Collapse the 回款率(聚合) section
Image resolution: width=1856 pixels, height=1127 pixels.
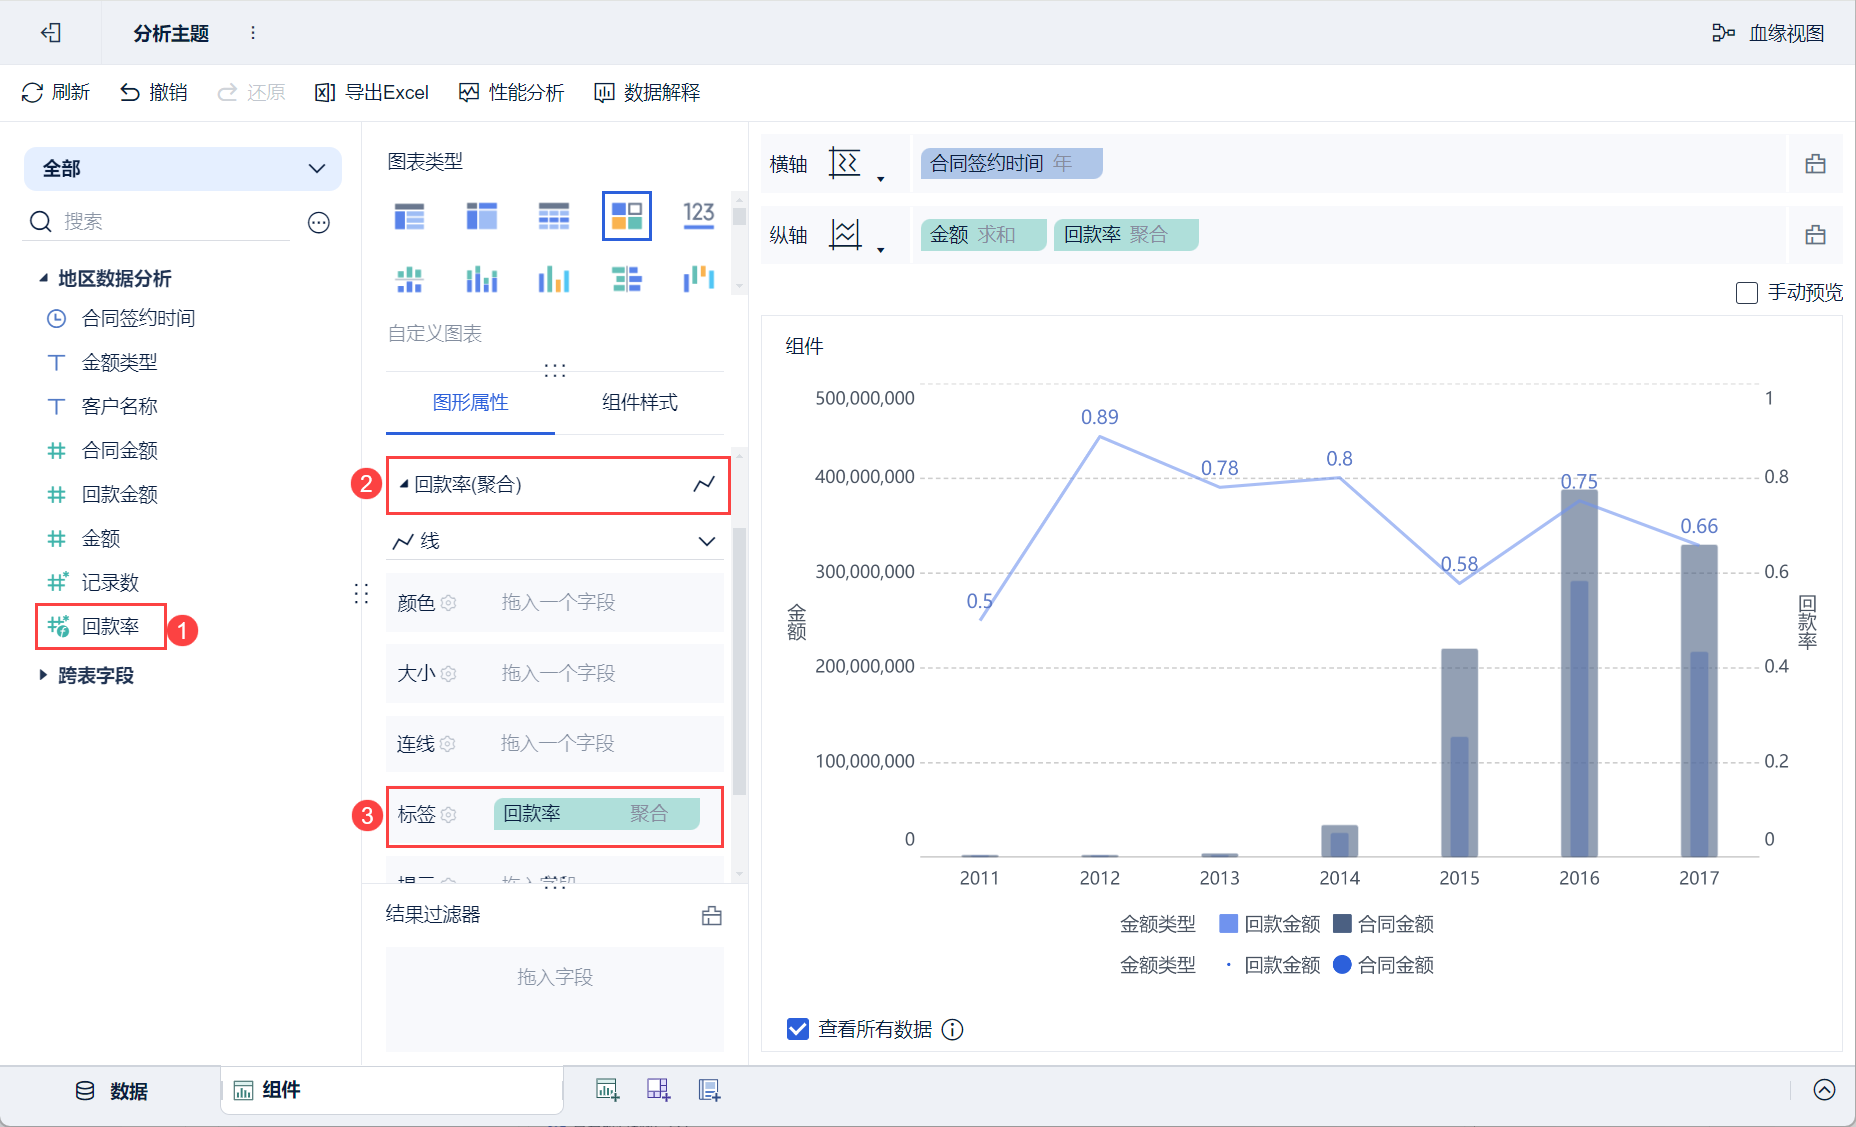[x=404, y=485]
